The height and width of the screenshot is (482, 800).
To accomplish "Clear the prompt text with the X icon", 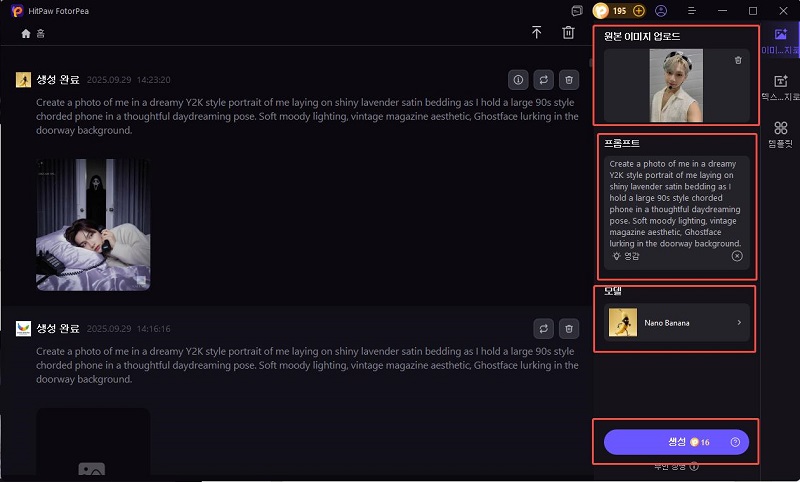I will (x=737, y=256).
